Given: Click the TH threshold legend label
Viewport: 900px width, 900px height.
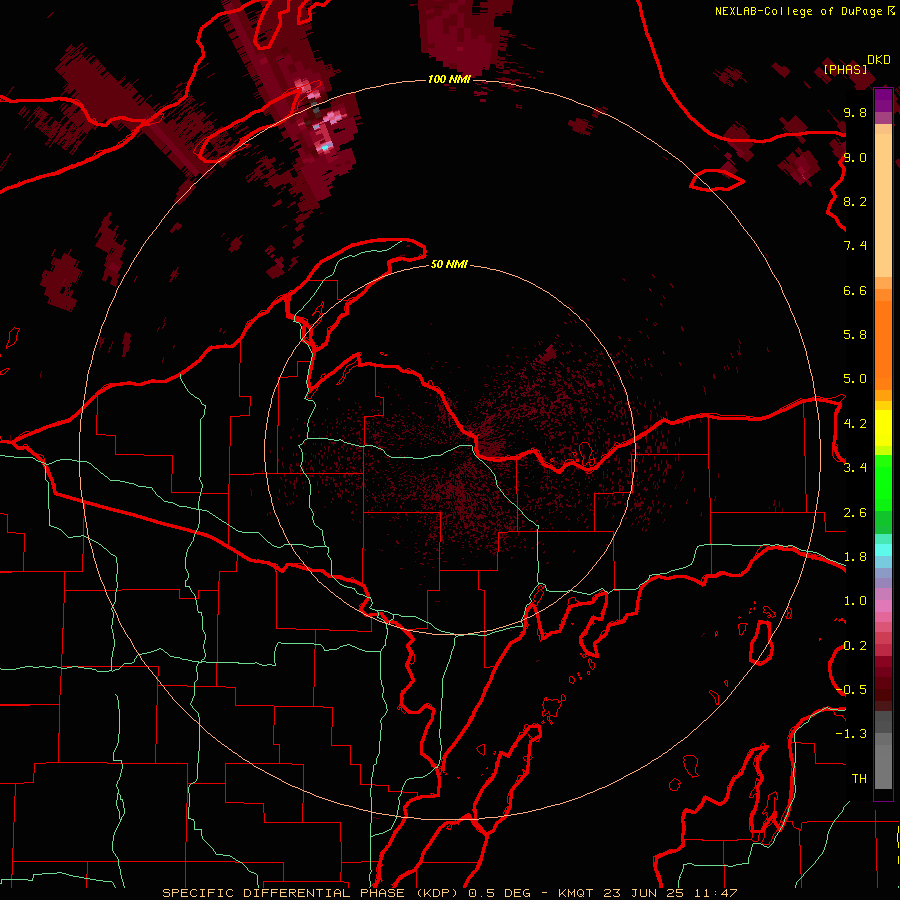Looking at the screenshot, I should click(x=859, y=779).
